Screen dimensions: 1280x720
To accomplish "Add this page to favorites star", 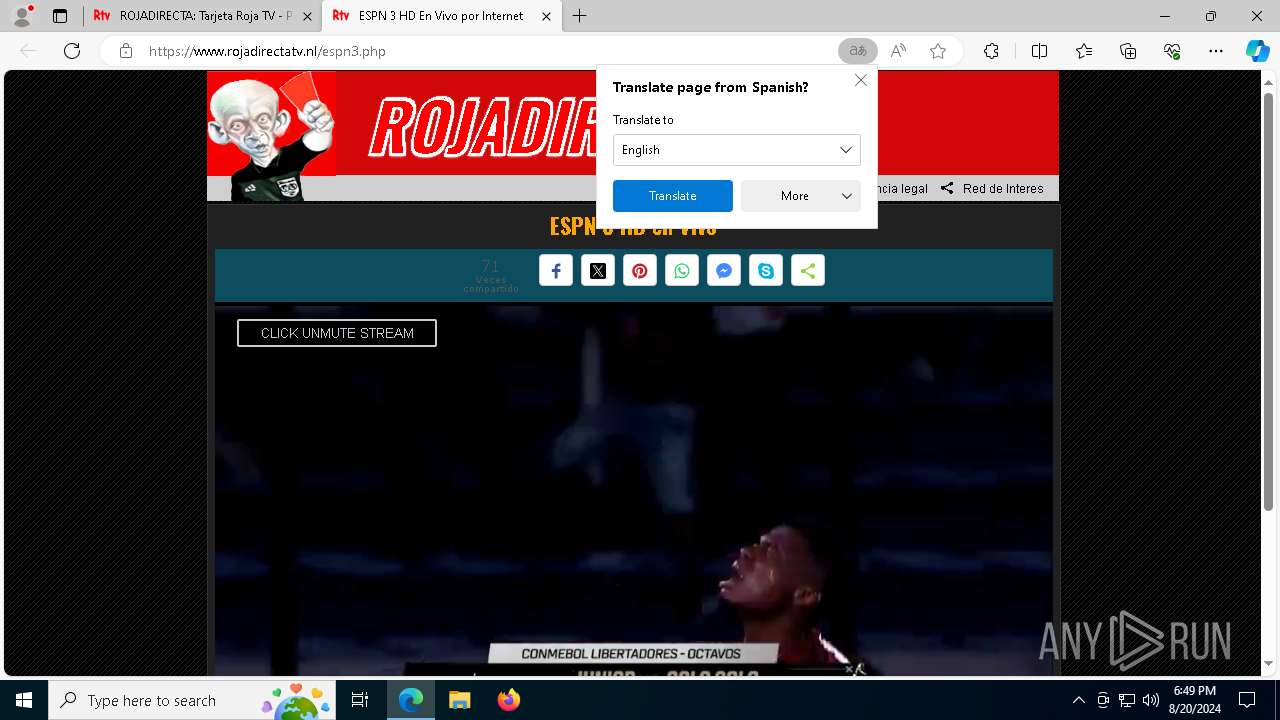I will pos(938,51).
